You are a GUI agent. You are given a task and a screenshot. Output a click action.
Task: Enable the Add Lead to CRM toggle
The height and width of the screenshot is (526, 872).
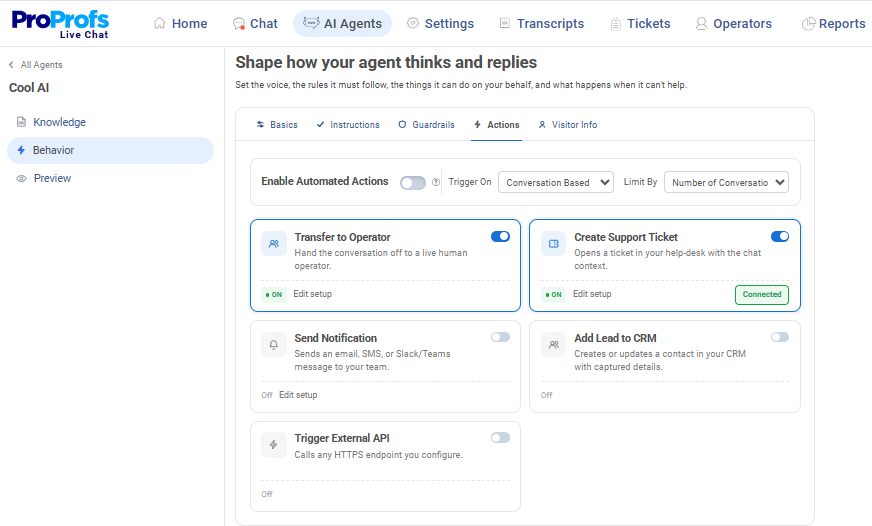780,337
